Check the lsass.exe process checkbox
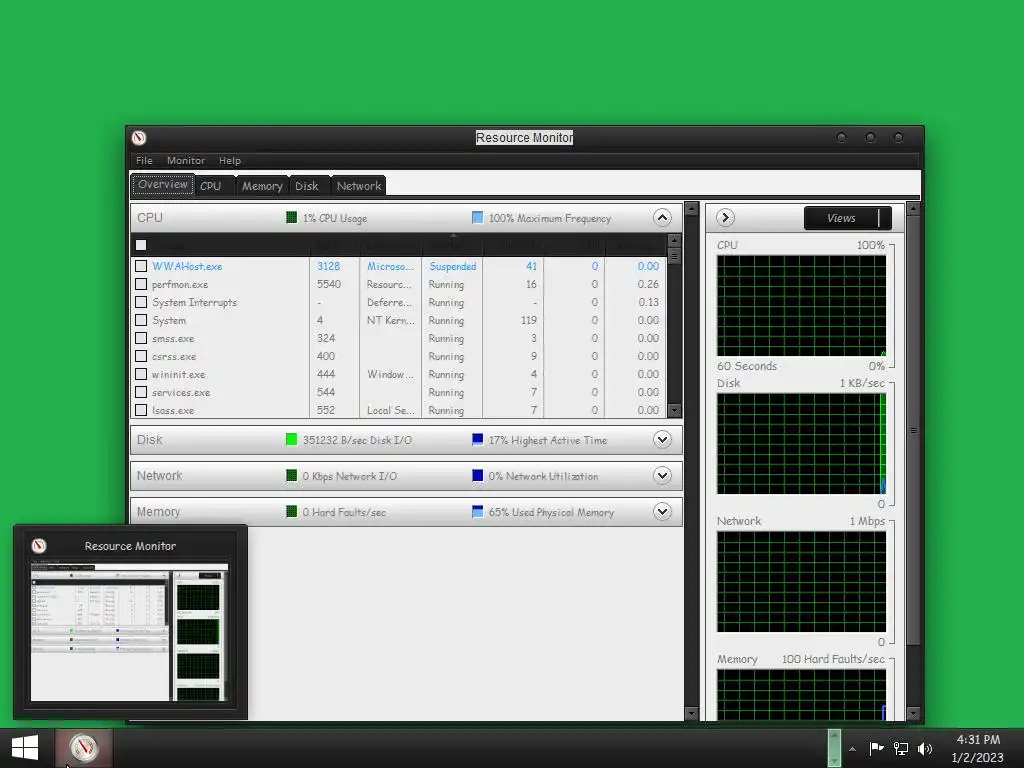The image size is (1024, 768). [x=140, y=410]
